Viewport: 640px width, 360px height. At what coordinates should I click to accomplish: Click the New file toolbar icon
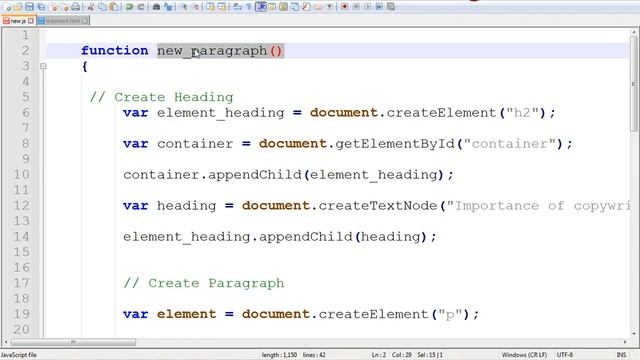(8, 7)
